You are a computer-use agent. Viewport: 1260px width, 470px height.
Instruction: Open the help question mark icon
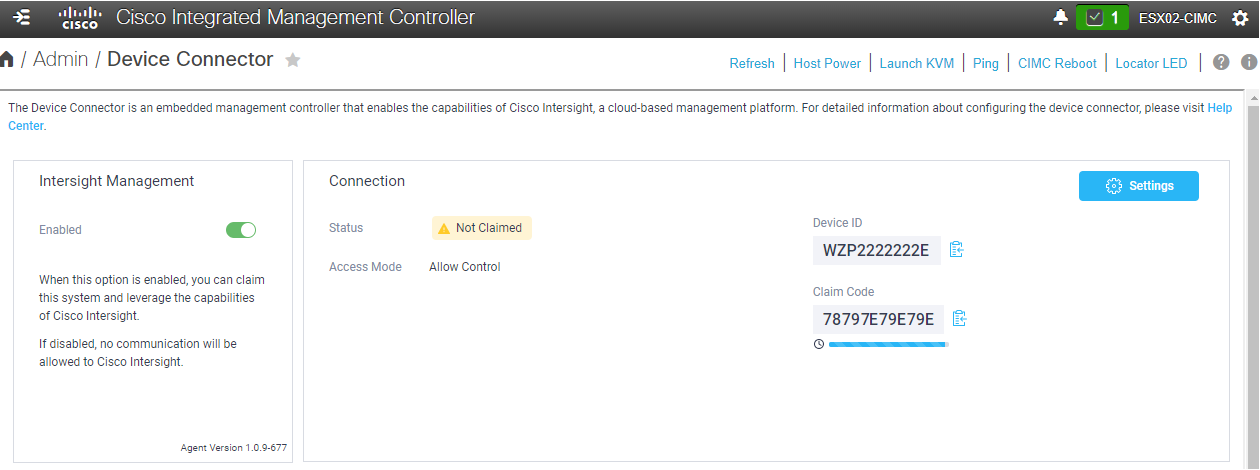[x=1220, y=62]
